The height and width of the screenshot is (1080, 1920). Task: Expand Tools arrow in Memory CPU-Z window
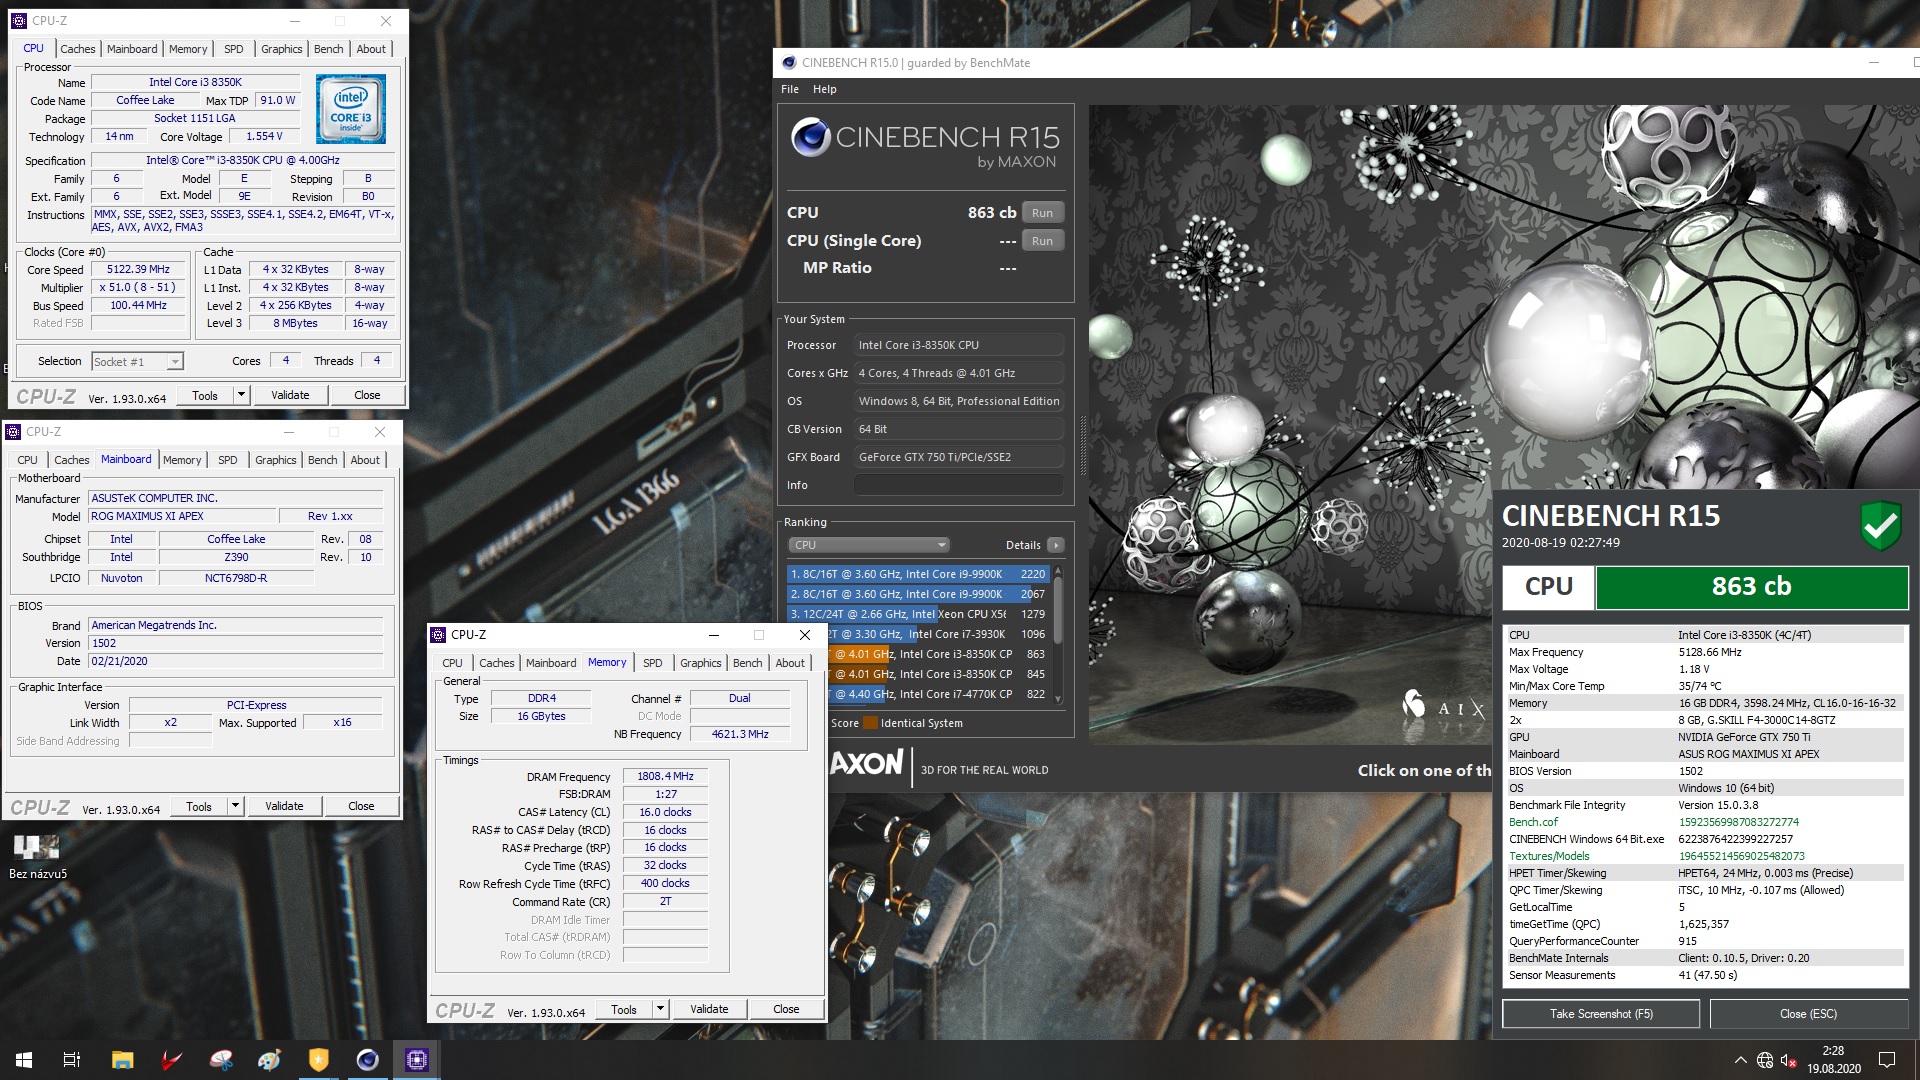(660, 1009)
